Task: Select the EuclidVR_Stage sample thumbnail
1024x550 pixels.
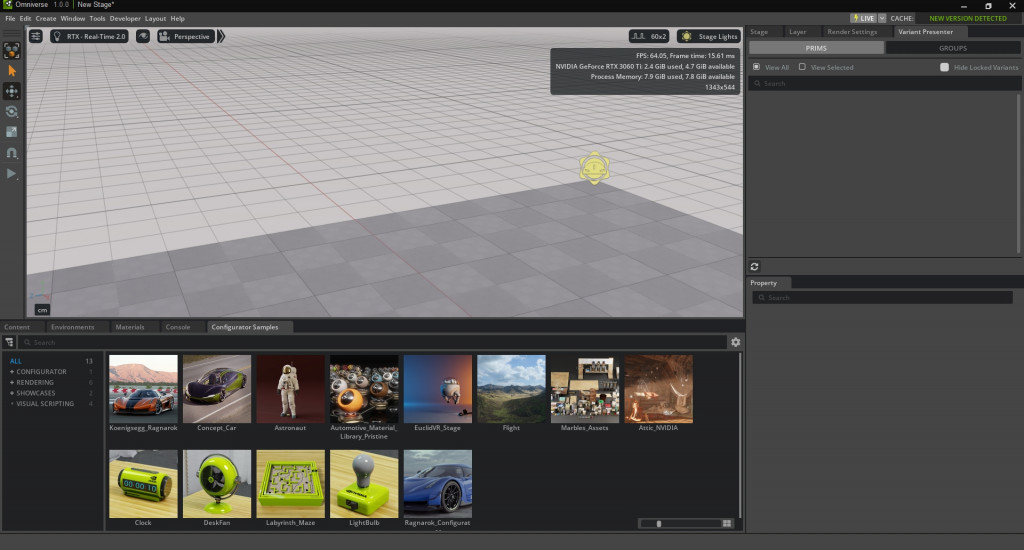Action: (x=438, y=389)
